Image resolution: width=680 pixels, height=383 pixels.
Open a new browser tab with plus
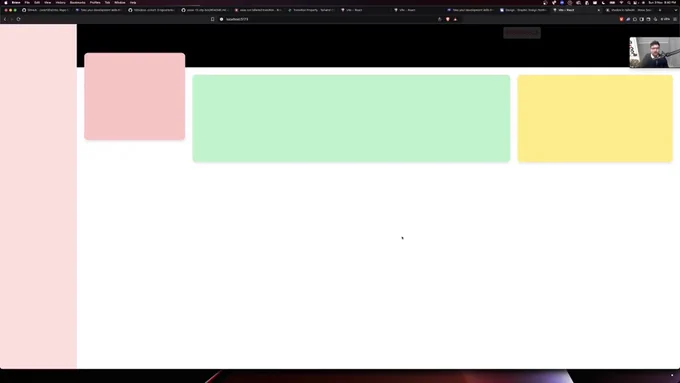(x=660, y=10)
